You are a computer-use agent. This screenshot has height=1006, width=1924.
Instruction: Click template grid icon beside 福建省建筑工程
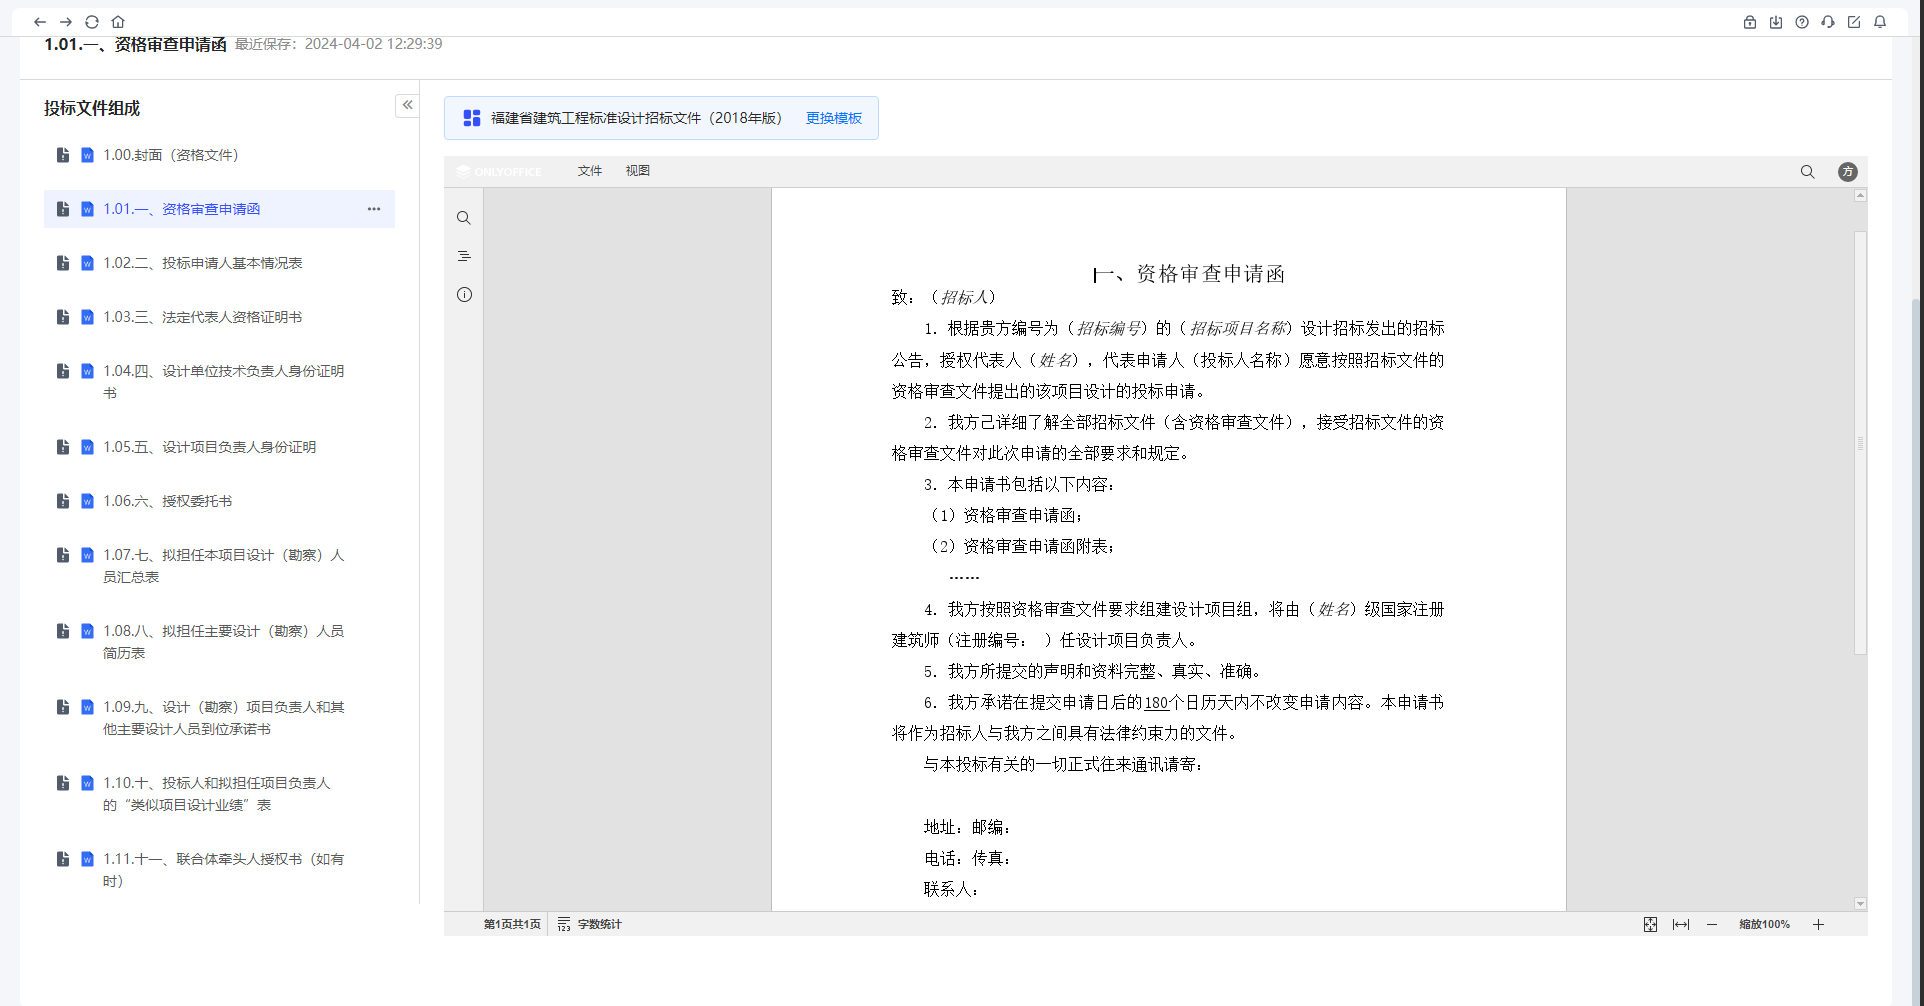pyautogui.click(x=472, y=118)
